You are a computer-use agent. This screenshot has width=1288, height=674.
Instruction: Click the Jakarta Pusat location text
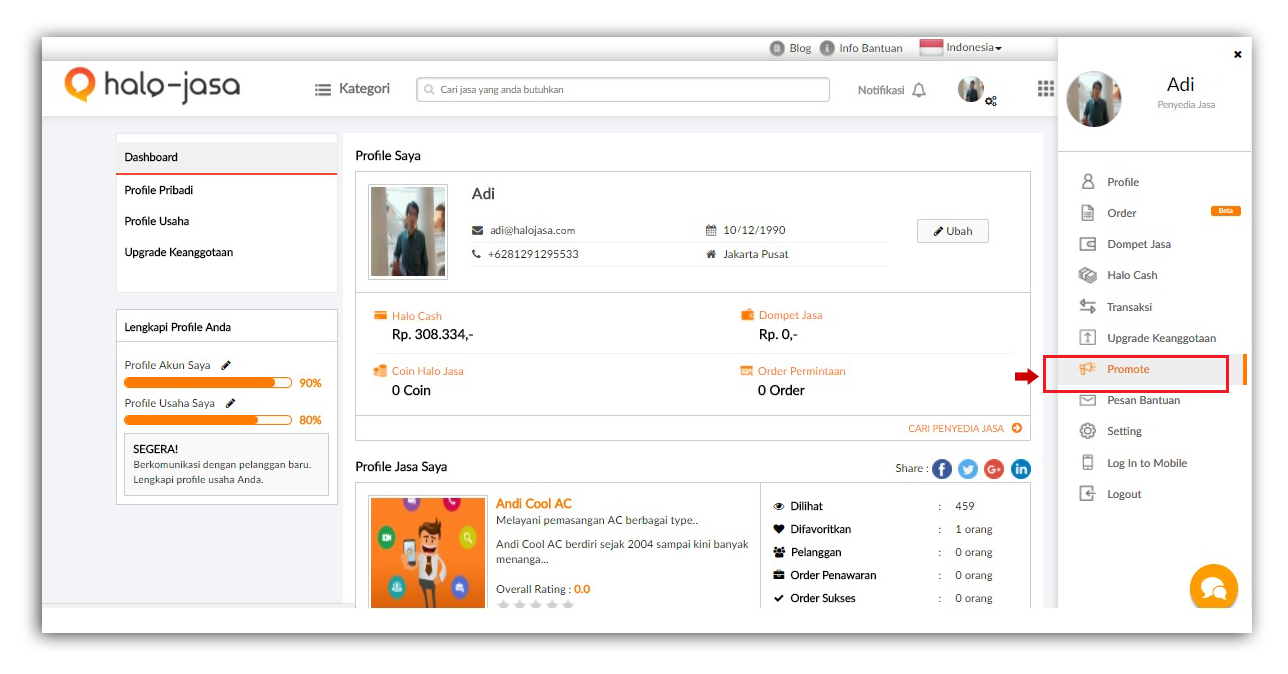coord(756,254)
